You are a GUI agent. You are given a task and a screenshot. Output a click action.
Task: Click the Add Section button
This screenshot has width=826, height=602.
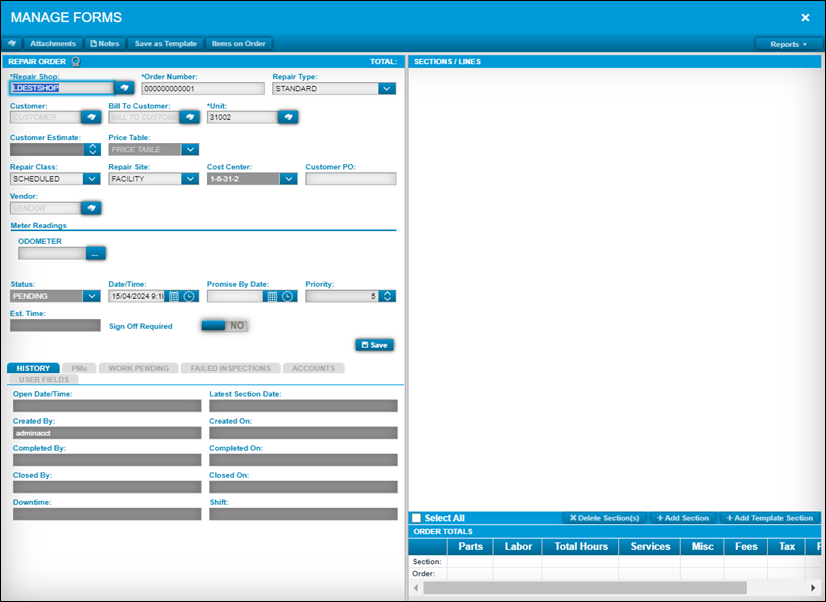point(683,517)
